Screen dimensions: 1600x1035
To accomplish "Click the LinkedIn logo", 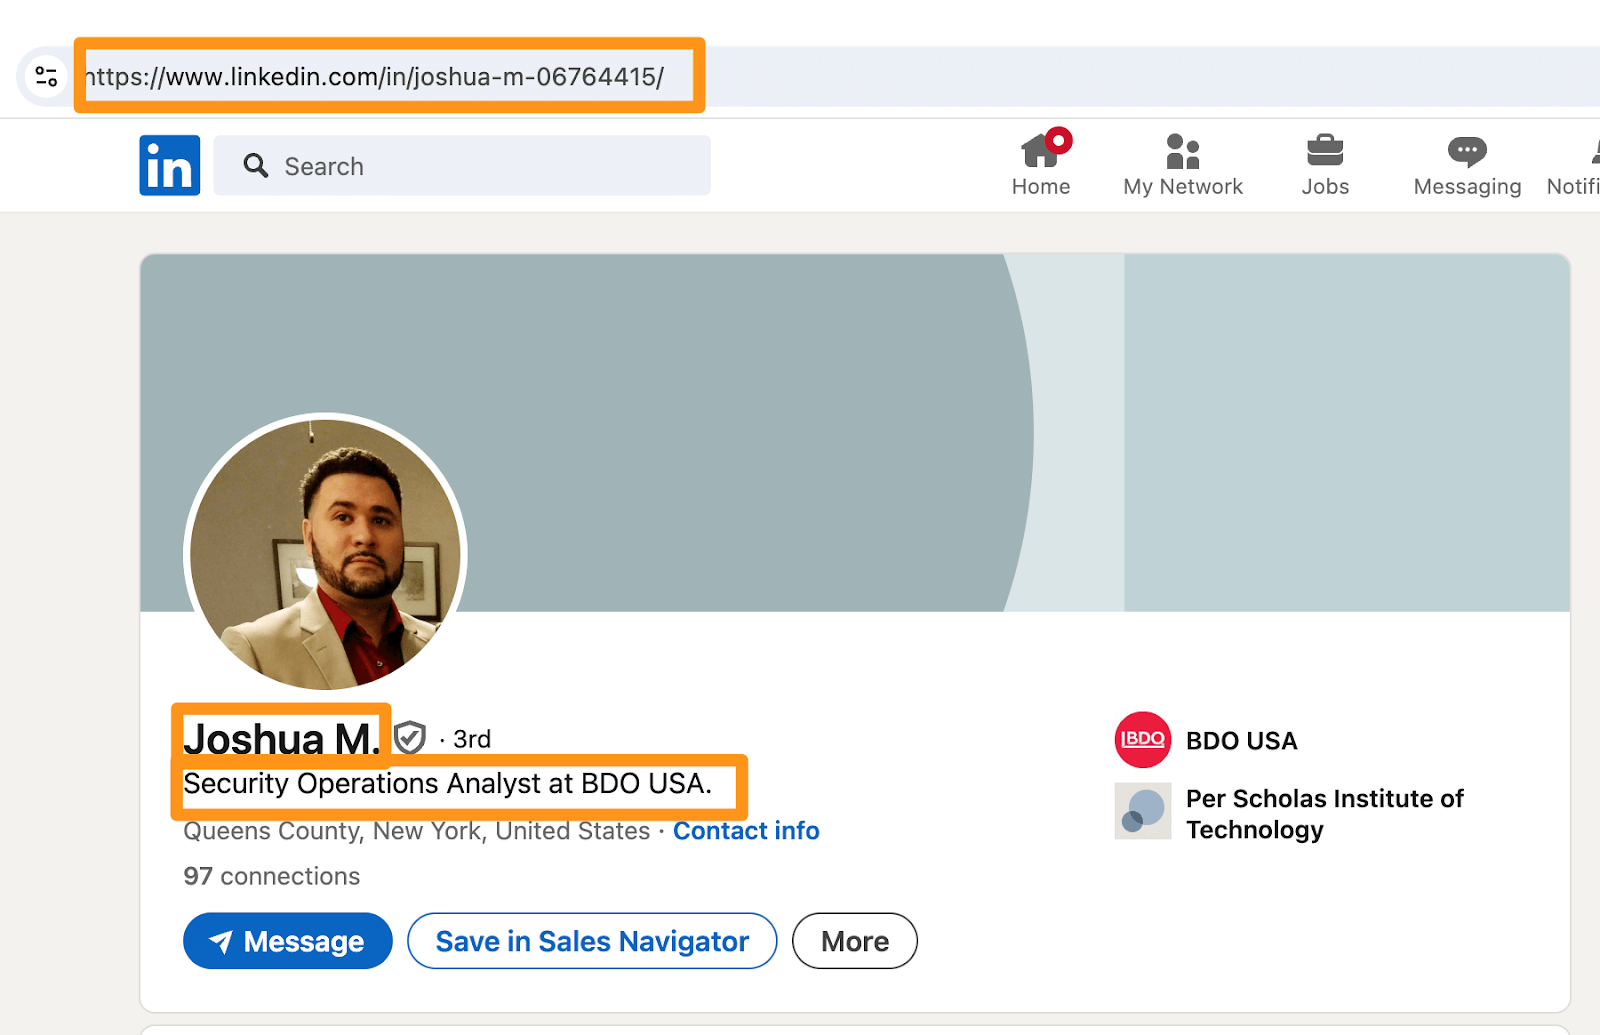I will pos(169,165).
